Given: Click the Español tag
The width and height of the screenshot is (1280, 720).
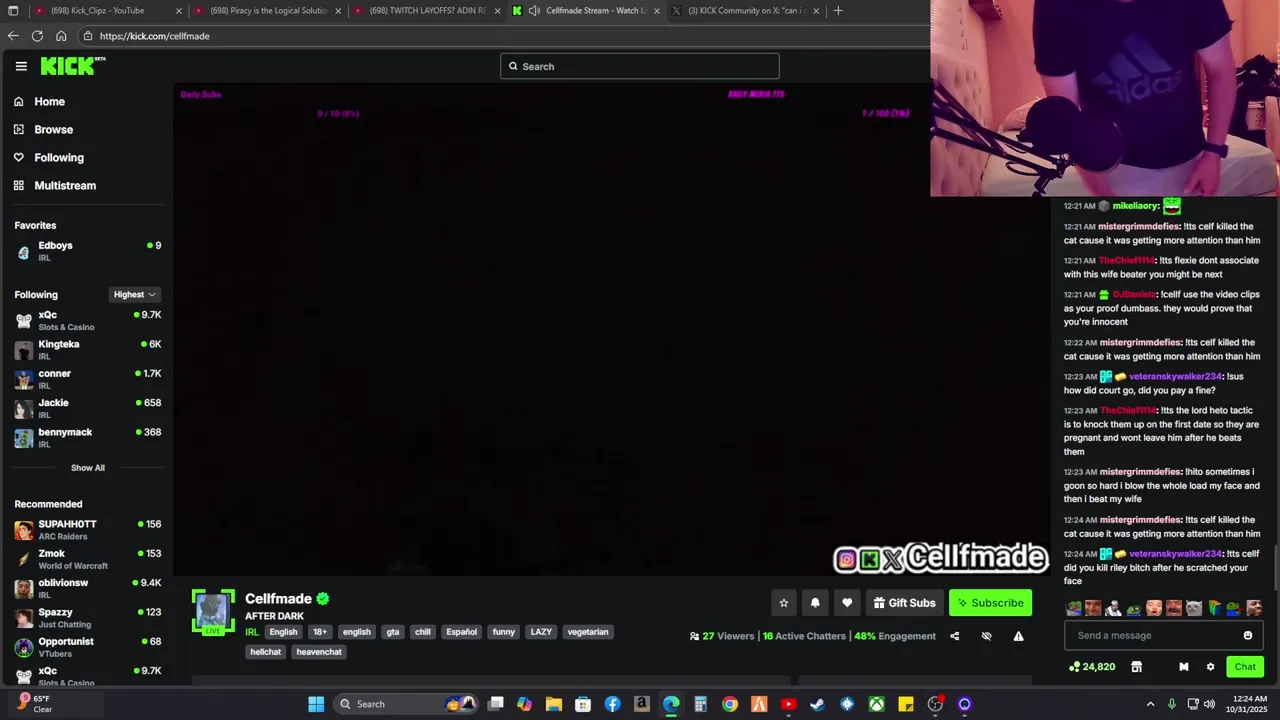Looking at the screenshot, I should [x=462, y=632].
